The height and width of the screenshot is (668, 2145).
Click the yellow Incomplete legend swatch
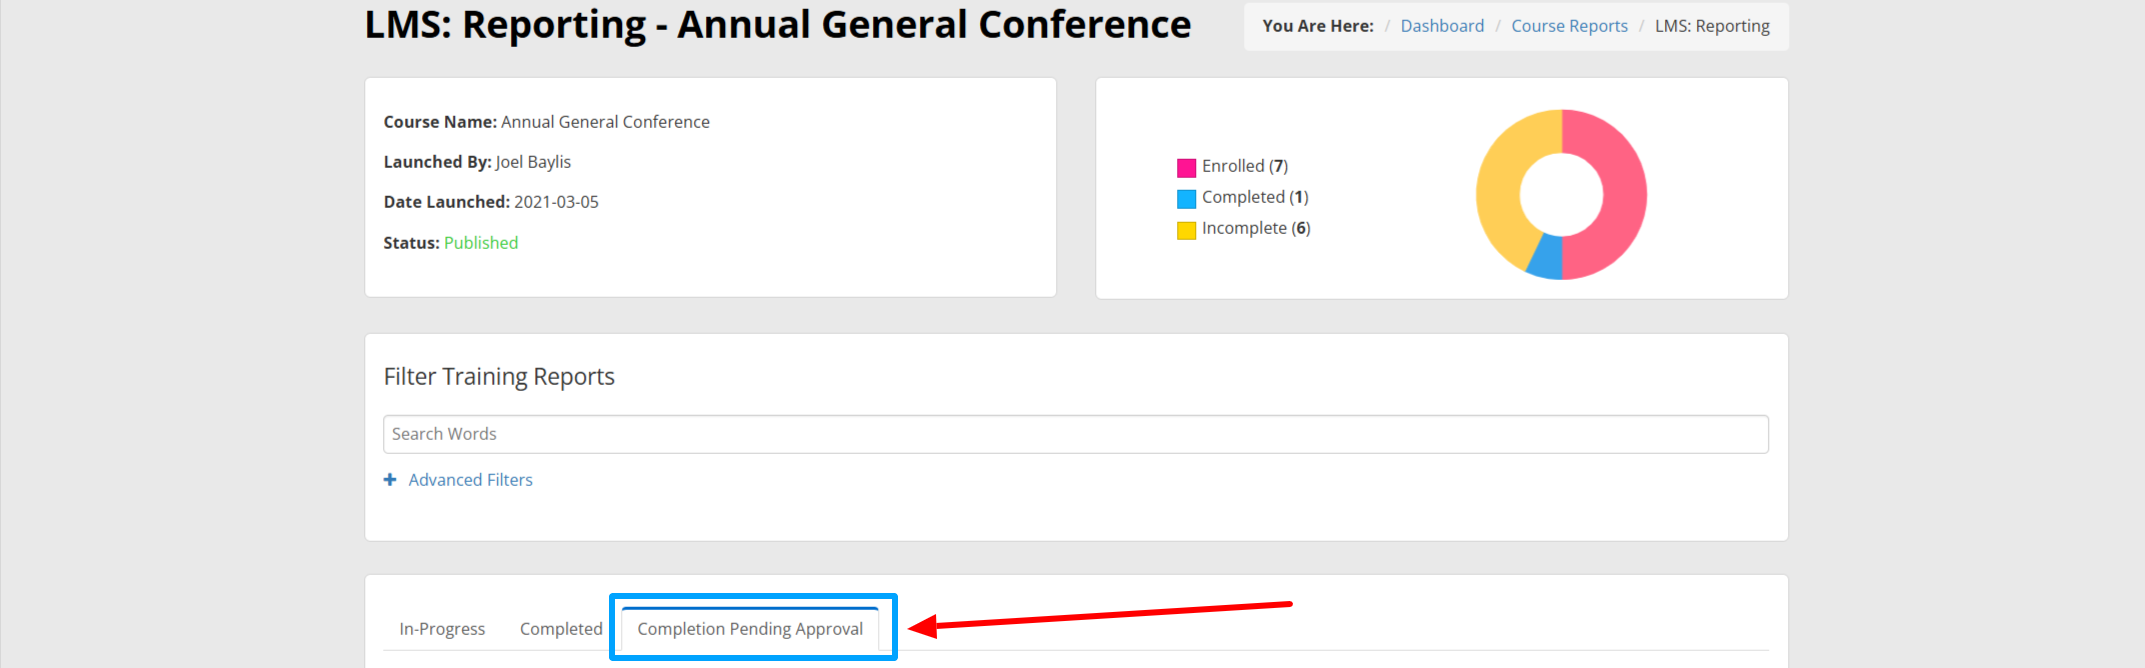point(1187,230)
